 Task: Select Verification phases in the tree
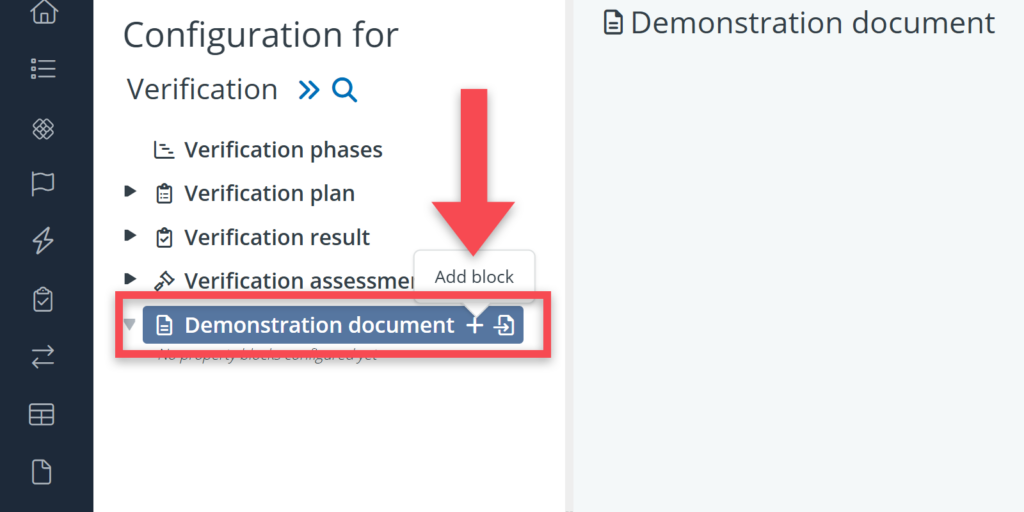pyautogui.click(x=282, y=150)
